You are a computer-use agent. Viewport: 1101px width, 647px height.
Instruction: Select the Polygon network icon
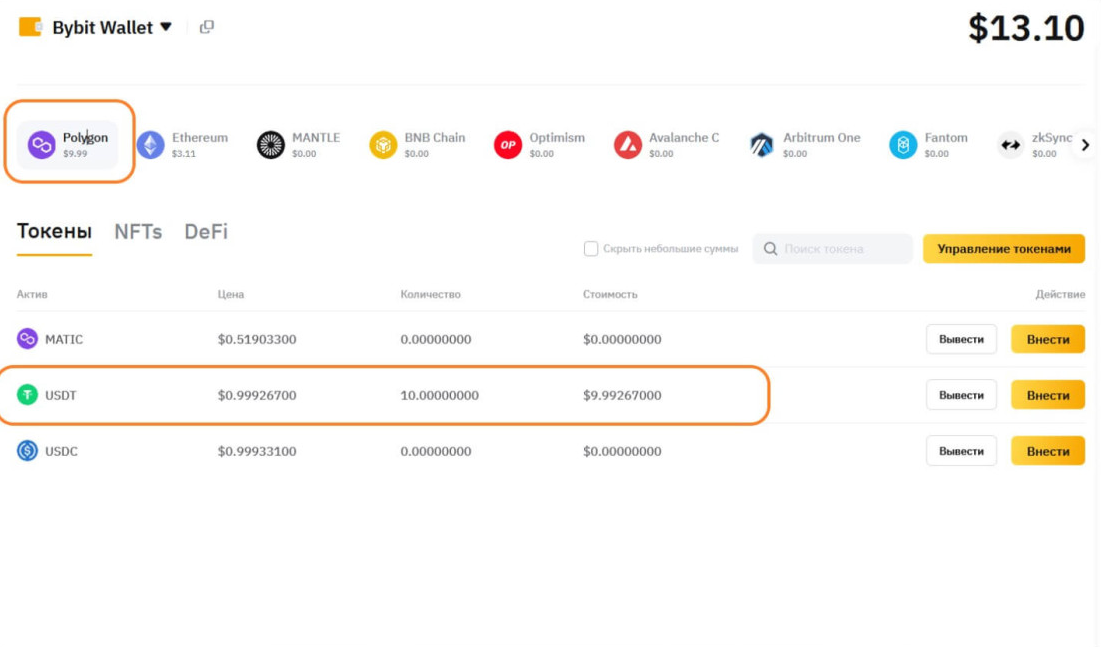(x=42, y=144)
